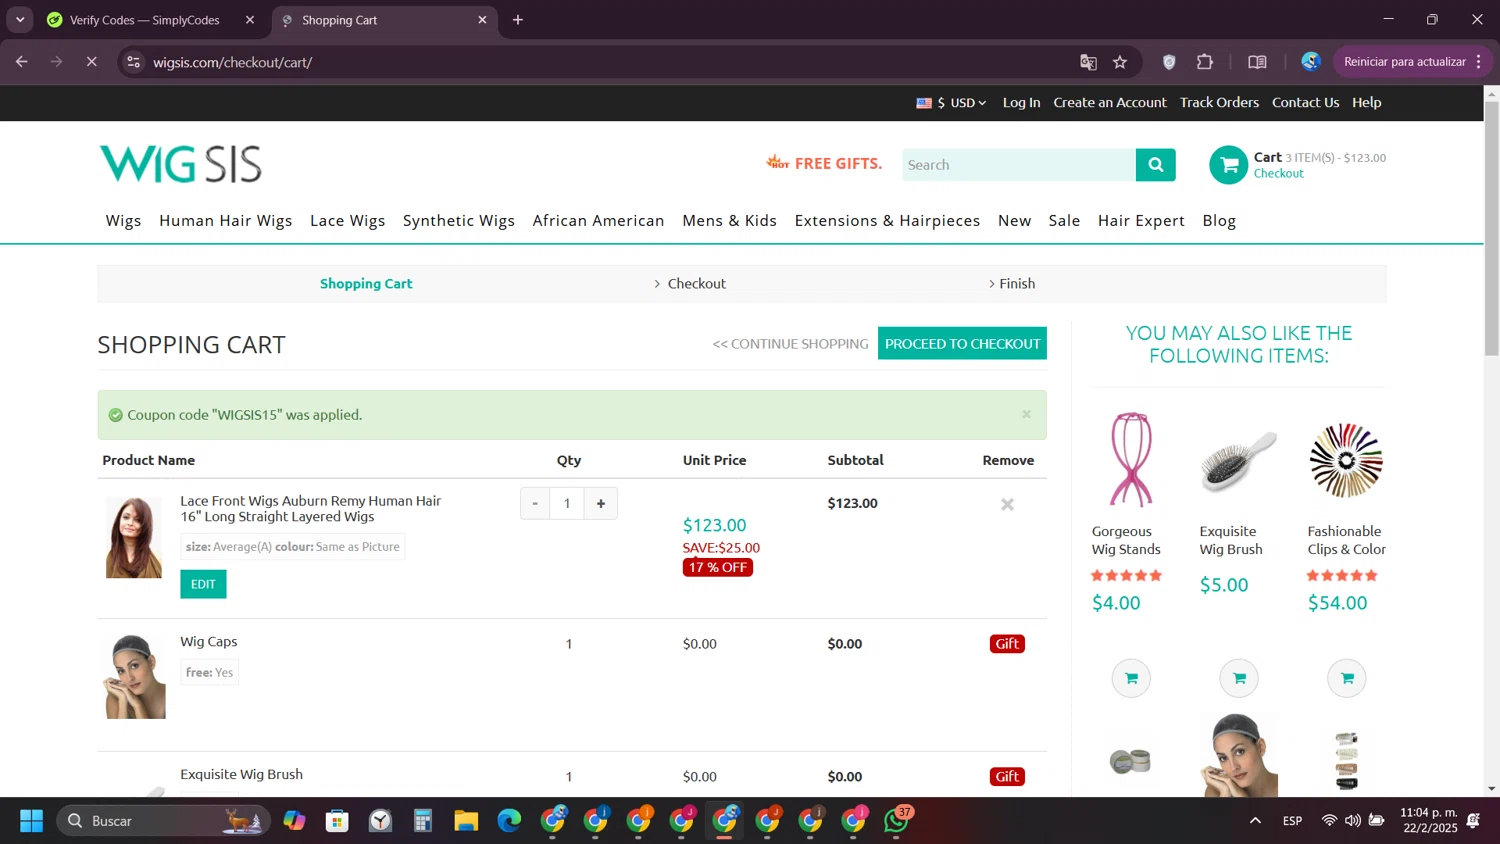Open Synthetic Wigs menu

pyautogui.click(x=459, y=221)
